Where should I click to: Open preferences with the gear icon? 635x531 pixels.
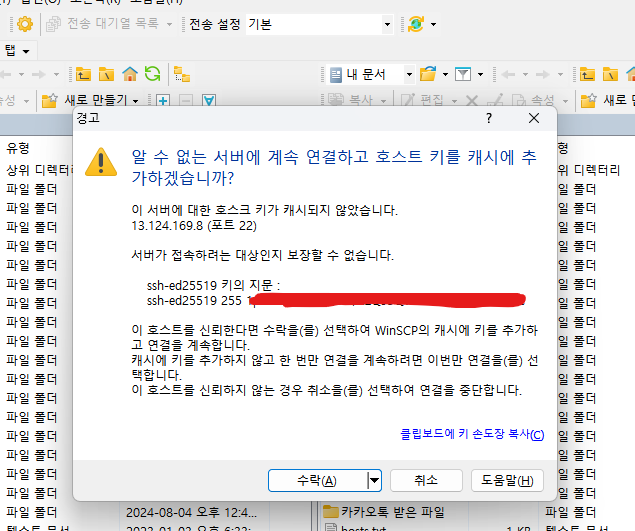(x=25, y=24)
